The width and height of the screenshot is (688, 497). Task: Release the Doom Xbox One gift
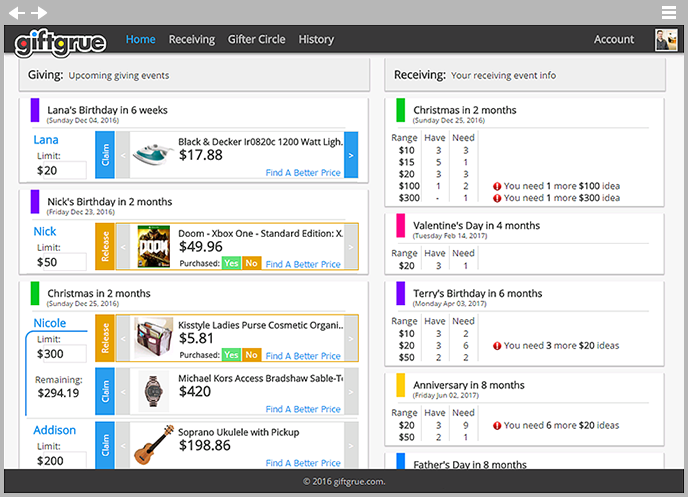[x=105, y=247]
